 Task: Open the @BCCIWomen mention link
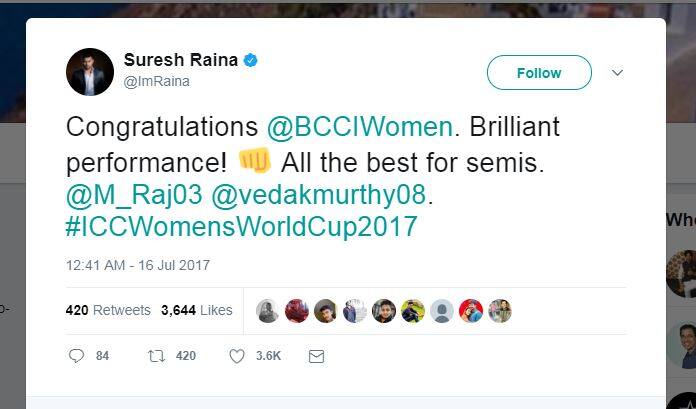click(x=361, y=128)
